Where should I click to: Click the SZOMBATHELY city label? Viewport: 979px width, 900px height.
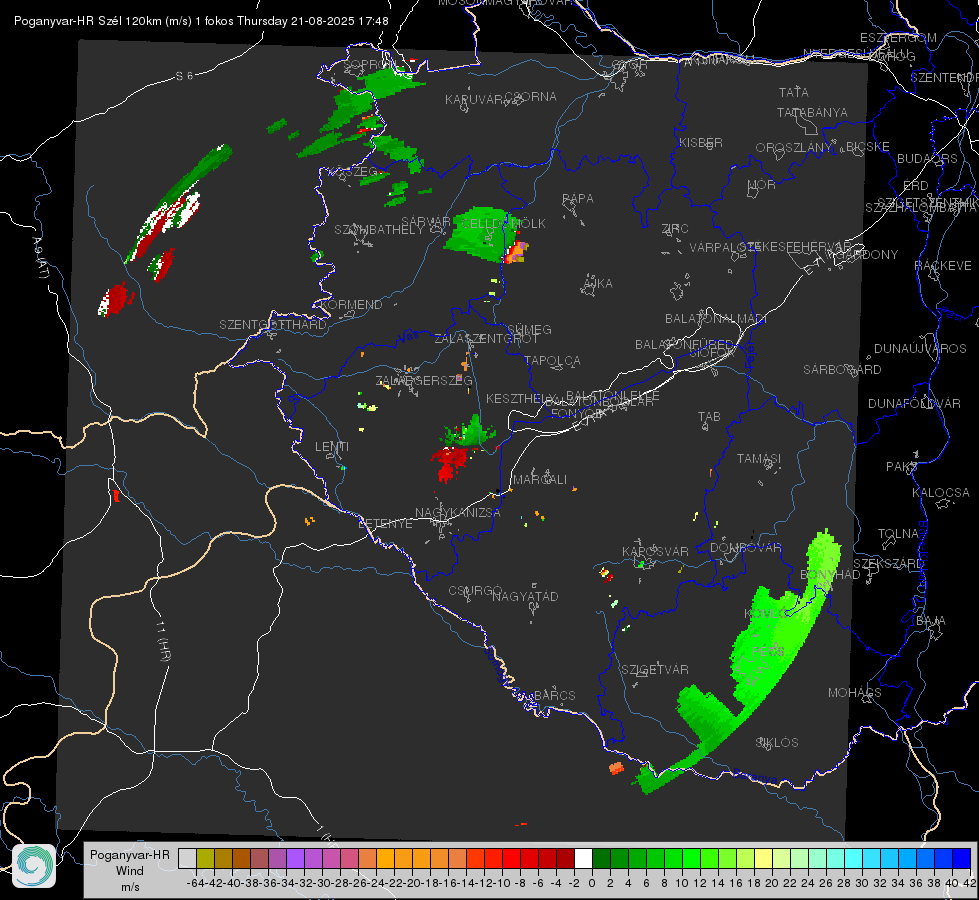click(379, 230)
